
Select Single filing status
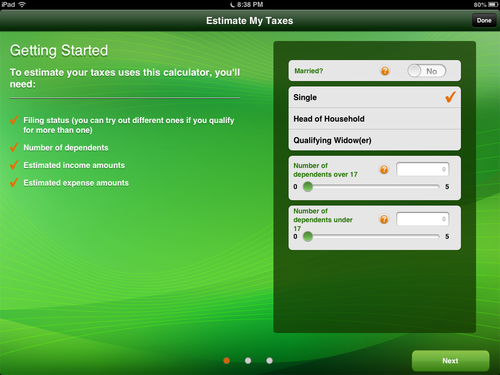tap(375, 97)
